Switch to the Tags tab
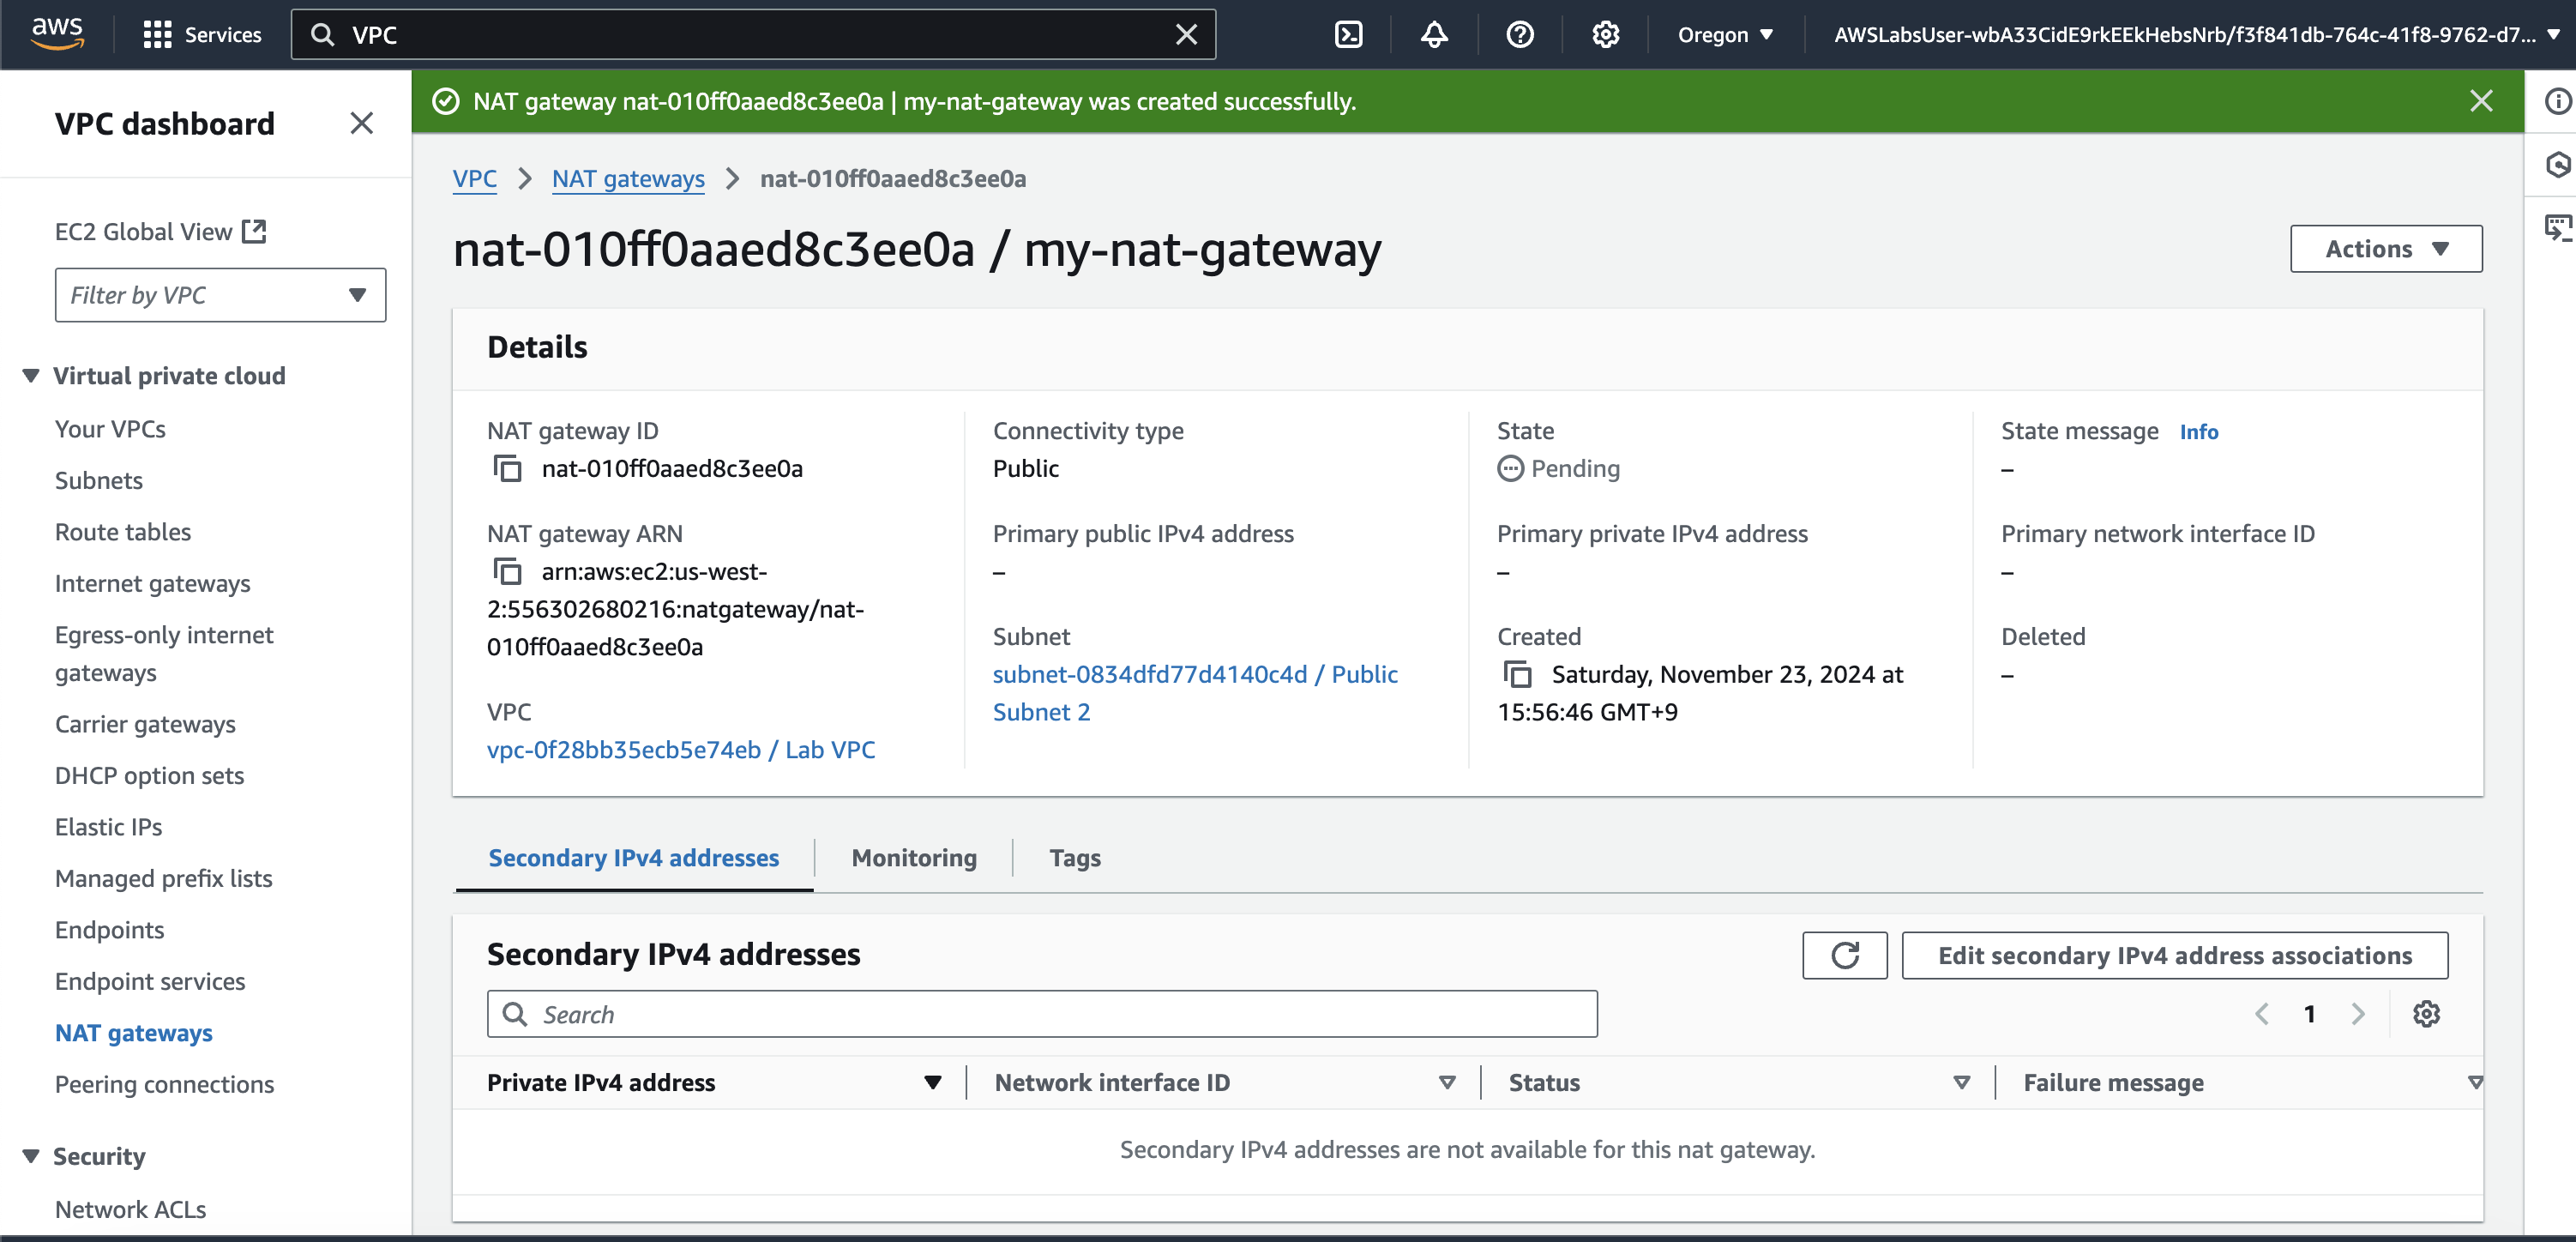This screenshot has height=1242, width=2576. (1074, 858)
